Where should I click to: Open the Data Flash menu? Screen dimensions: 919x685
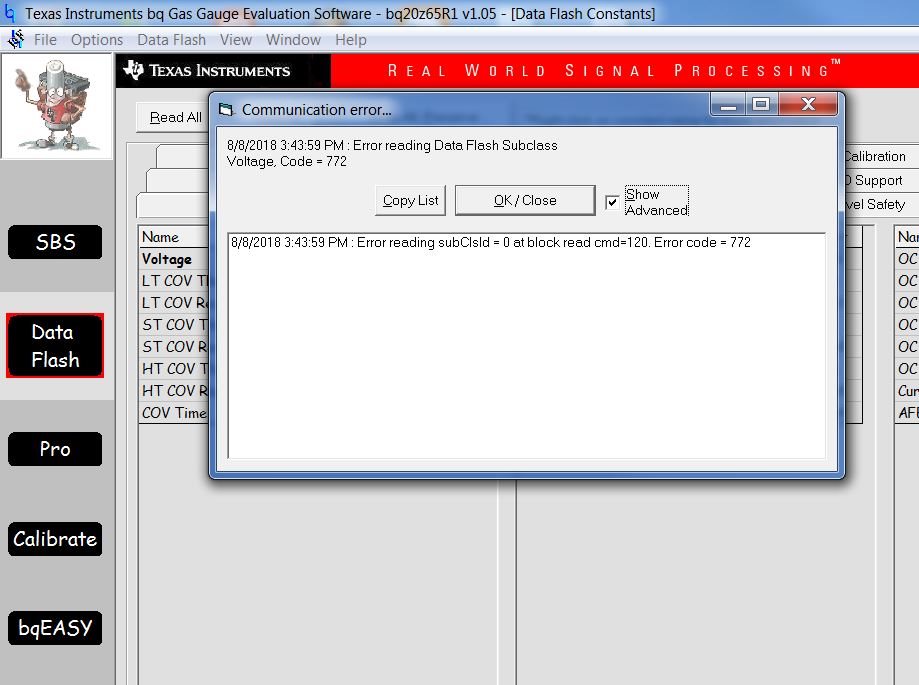(x=171, y=40)
